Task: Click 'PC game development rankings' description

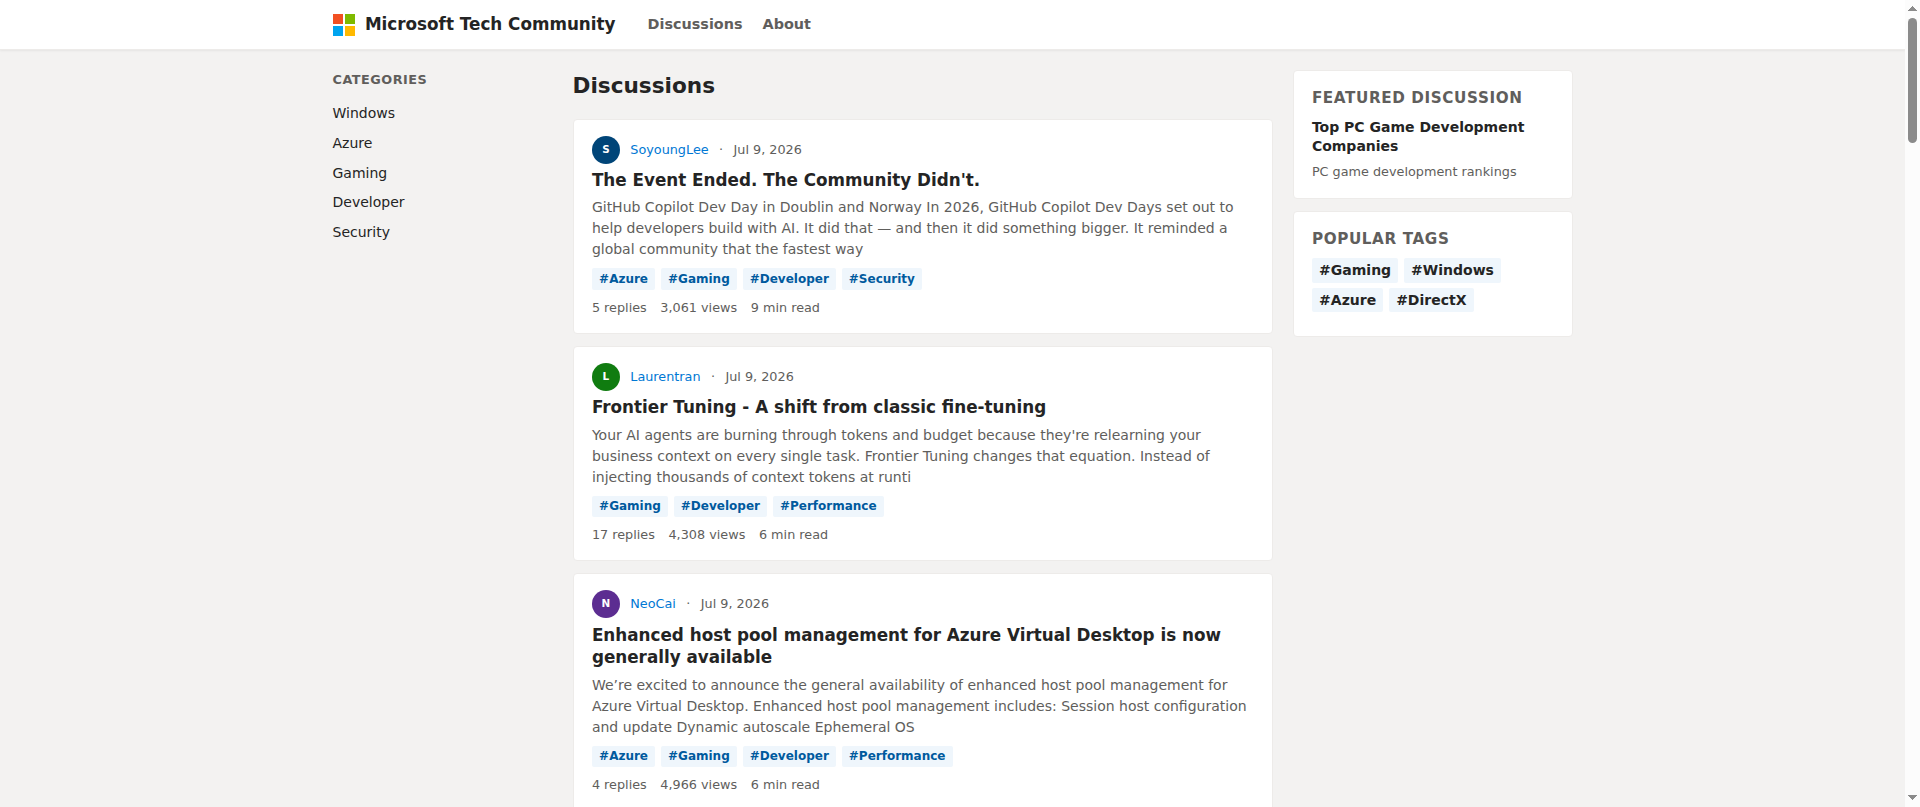Action: (x=1414, y=172)
